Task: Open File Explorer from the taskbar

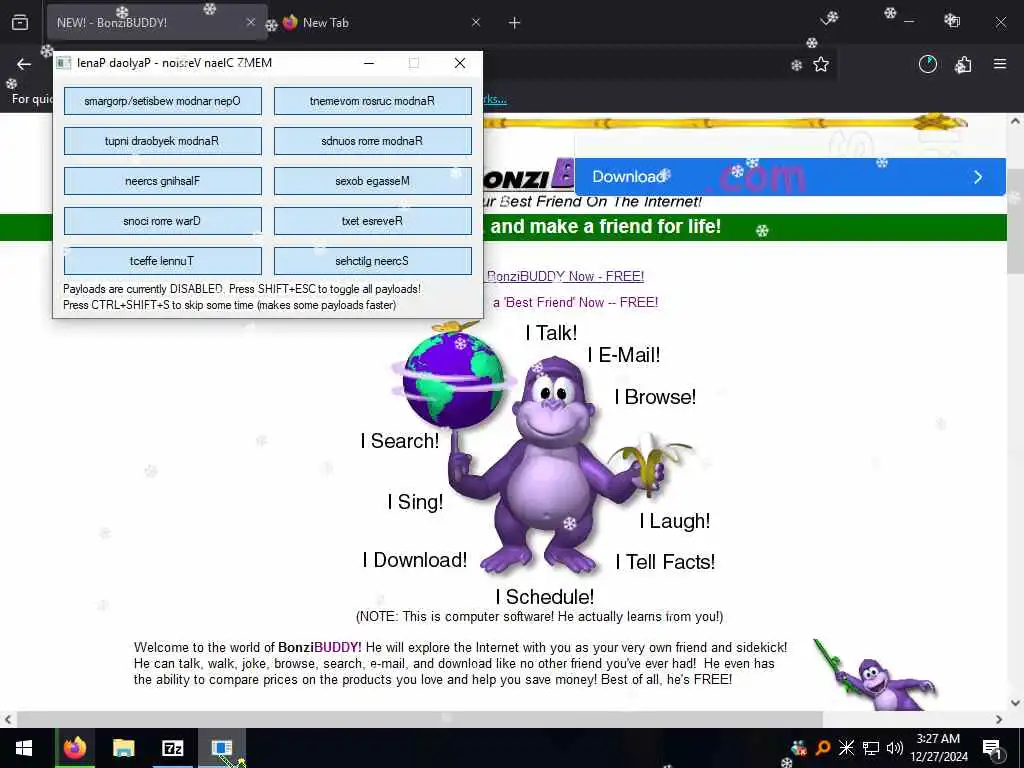Action: 123,748
